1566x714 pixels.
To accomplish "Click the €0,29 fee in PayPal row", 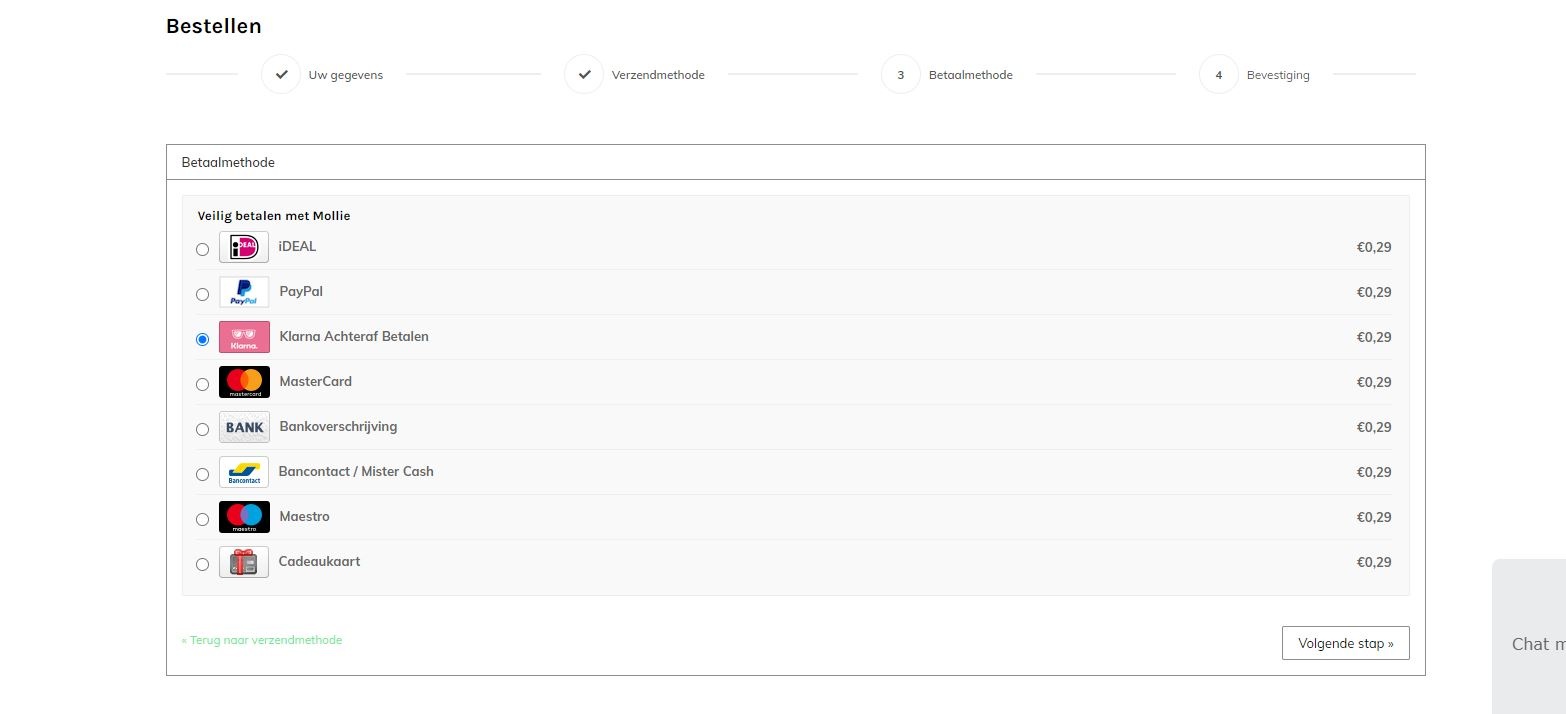I will [x=1374, y=292].
